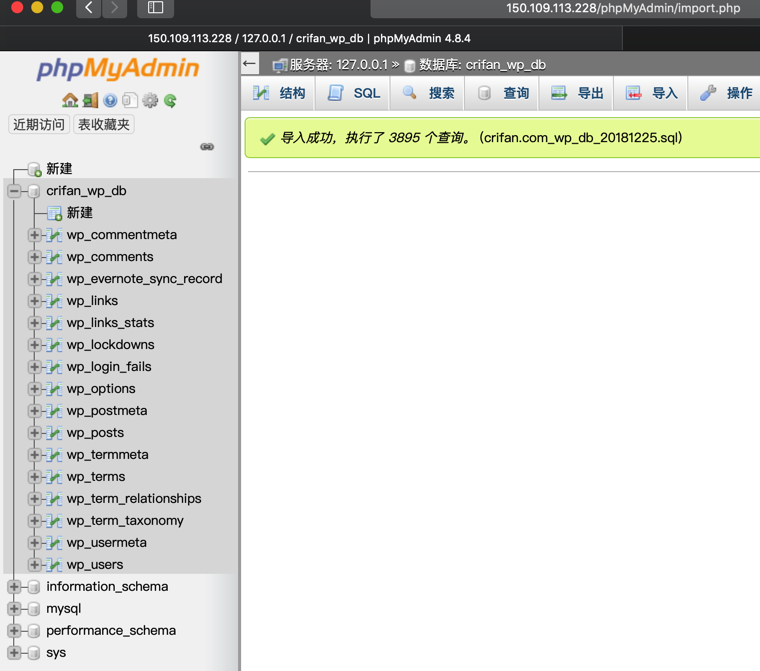Click the sys database cylinder icon
The image size is (760, 671).
click(33, 653)
